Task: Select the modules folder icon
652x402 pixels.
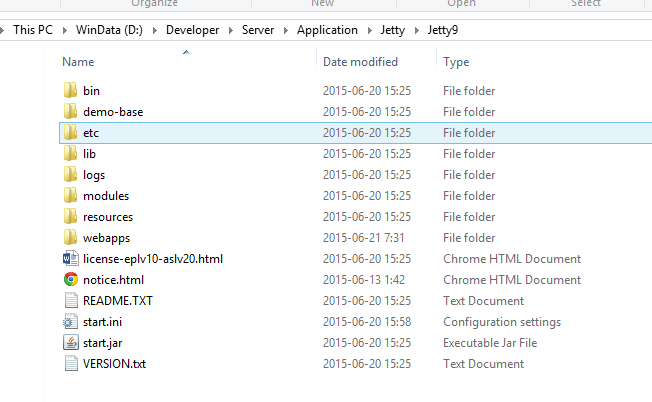Action: click(x=70, y=195)
